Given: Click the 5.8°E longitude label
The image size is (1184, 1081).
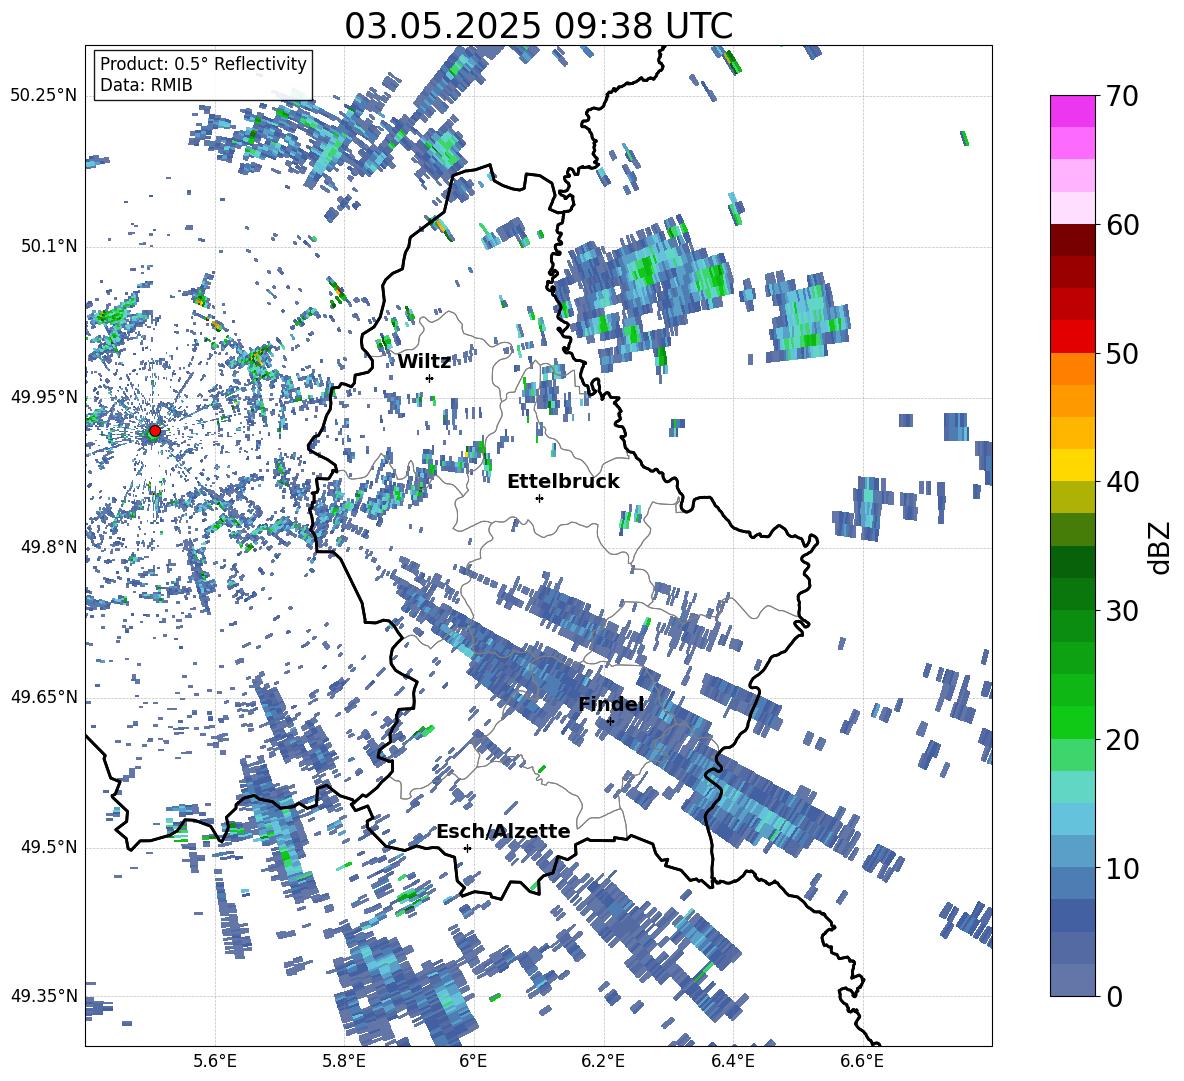Looking at the screenshot, I should 344,1061.
